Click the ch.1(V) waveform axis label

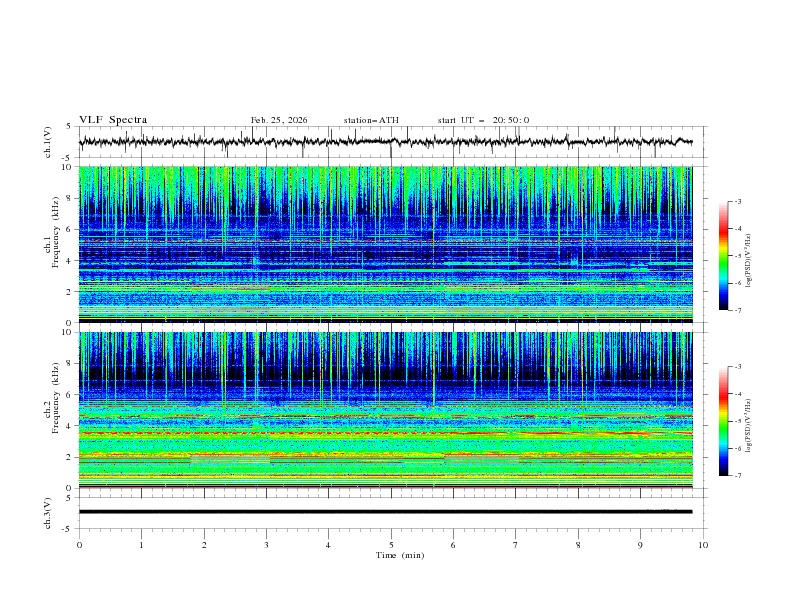coord(48,142)
